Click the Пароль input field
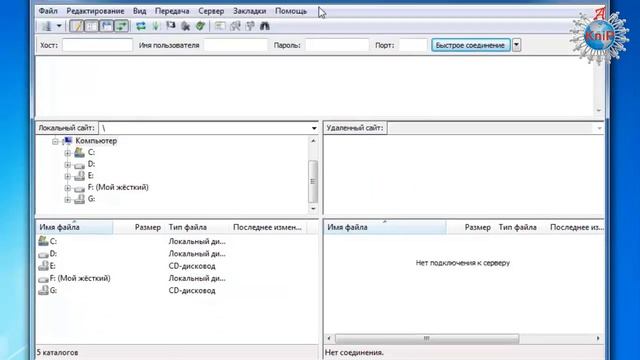The width and height of the screenshot is (640, 360). [337, 45]
